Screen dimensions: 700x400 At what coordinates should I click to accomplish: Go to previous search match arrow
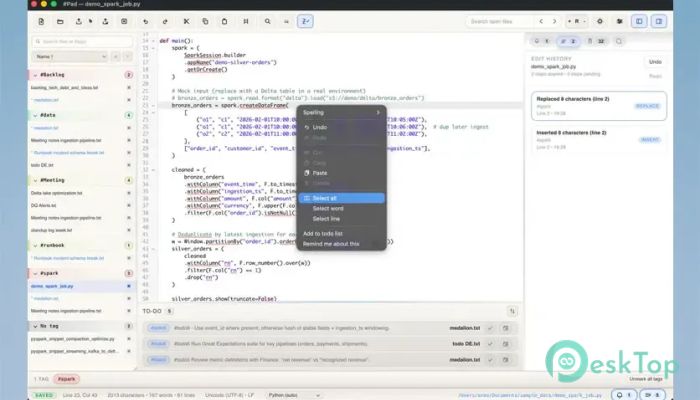pos(541,21)
